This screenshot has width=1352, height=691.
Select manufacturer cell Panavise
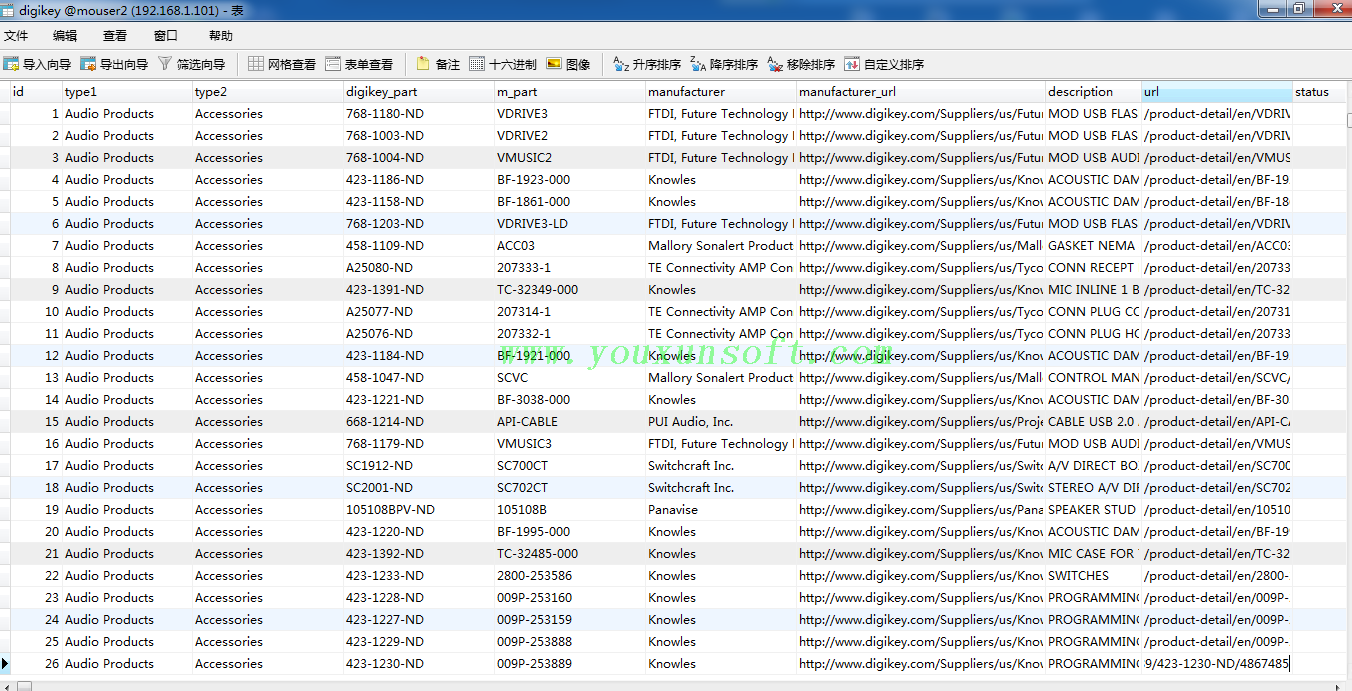click(721, 509)
